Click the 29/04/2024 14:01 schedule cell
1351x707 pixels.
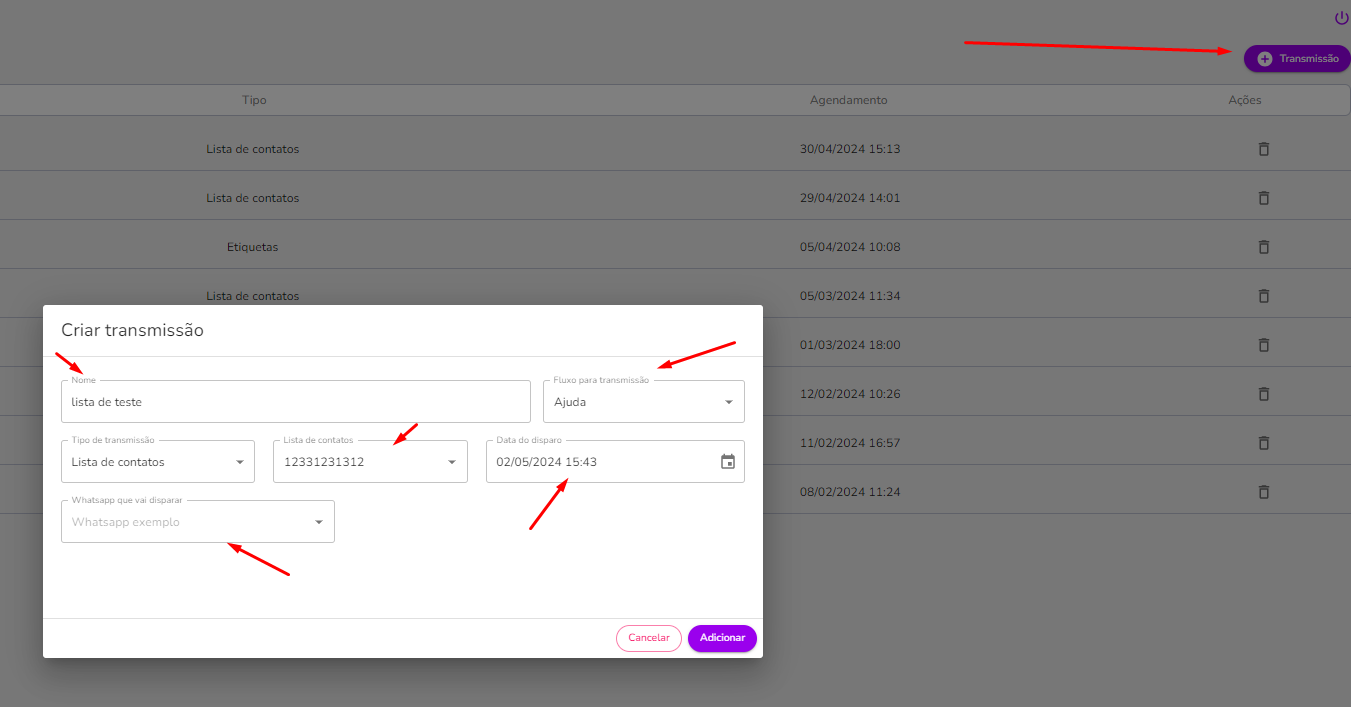(850, 198)
